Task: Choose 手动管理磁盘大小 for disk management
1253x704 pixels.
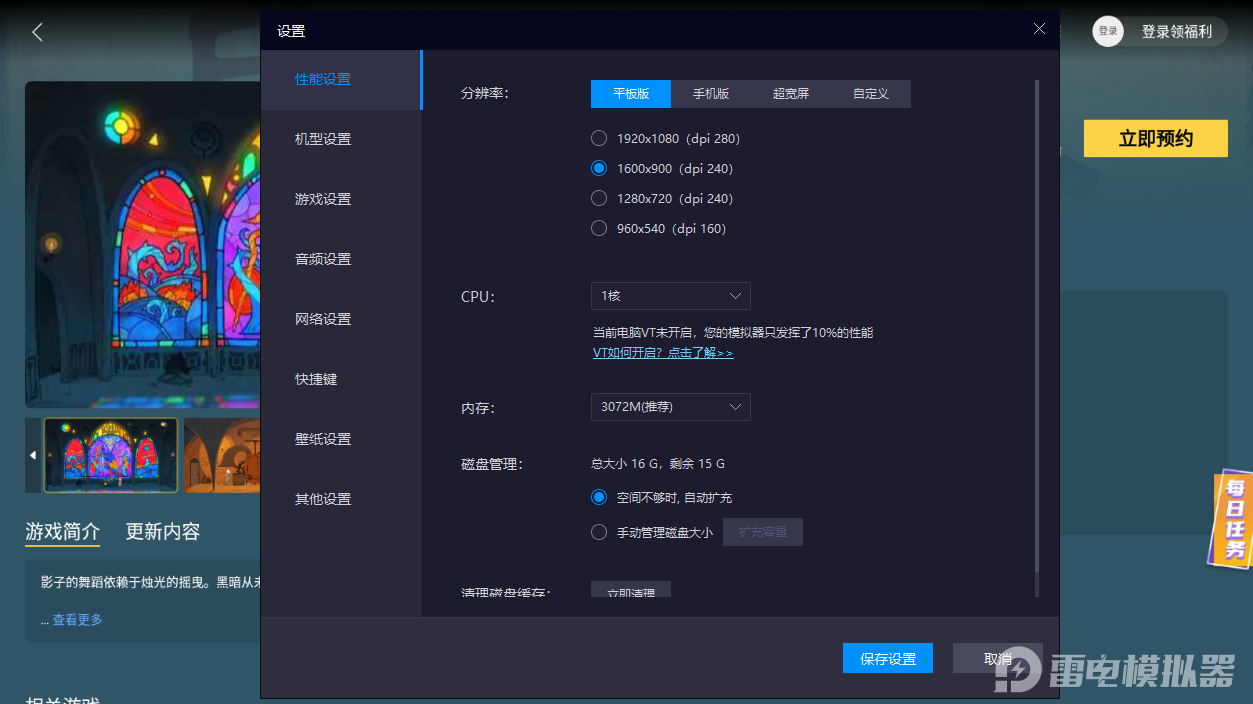Action: pyautogui.click(x=599, y=532)
